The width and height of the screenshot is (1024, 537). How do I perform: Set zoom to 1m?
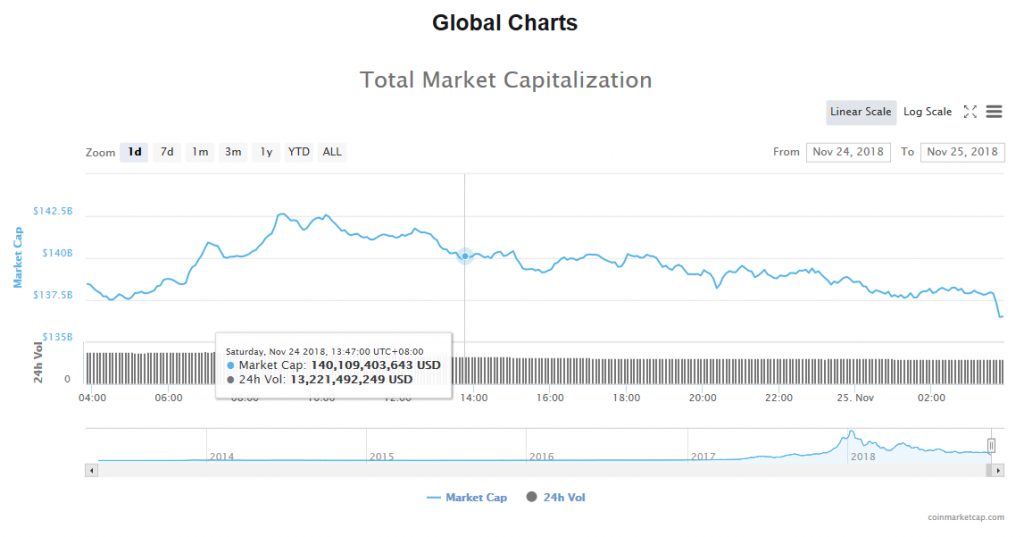(x=200, y=152)
